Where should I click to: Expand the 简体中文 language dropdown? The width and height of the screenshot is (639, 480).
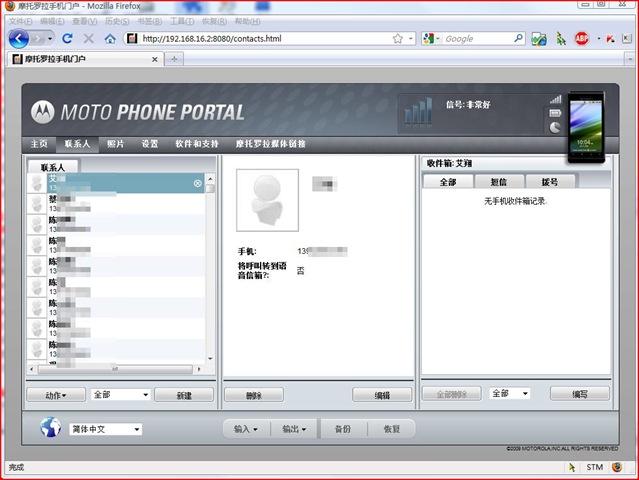point(106,429)
